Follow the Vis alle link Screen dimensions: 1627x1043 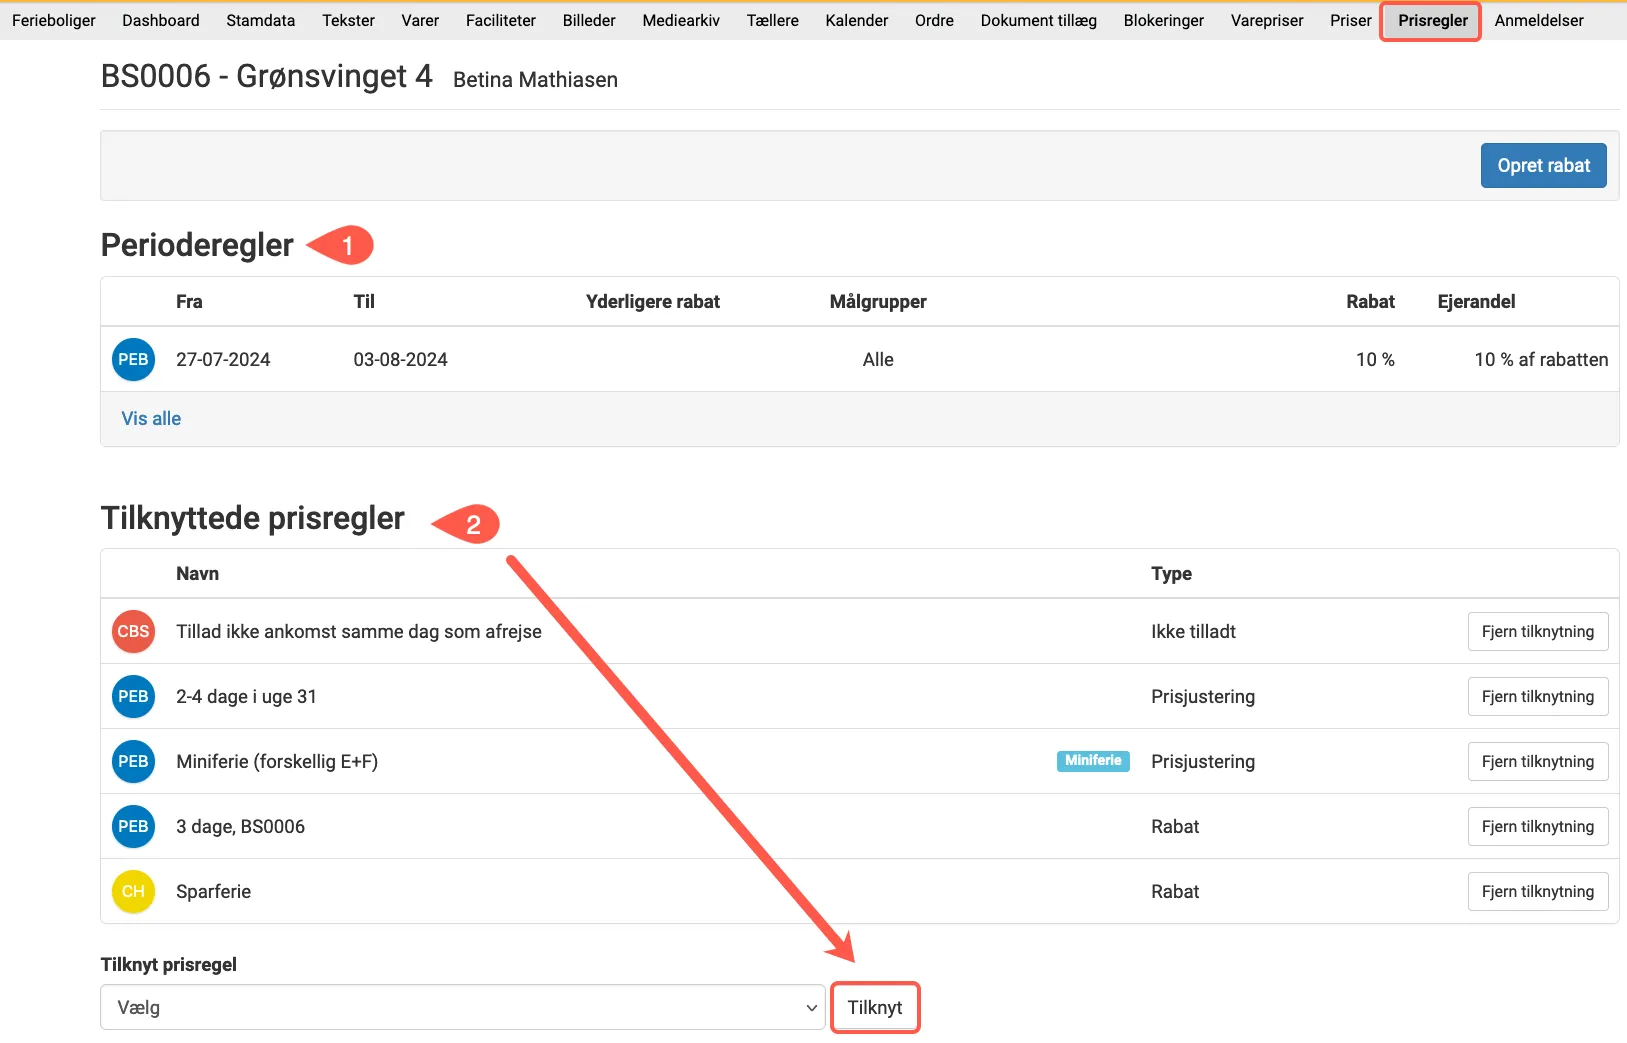point(151,419)
